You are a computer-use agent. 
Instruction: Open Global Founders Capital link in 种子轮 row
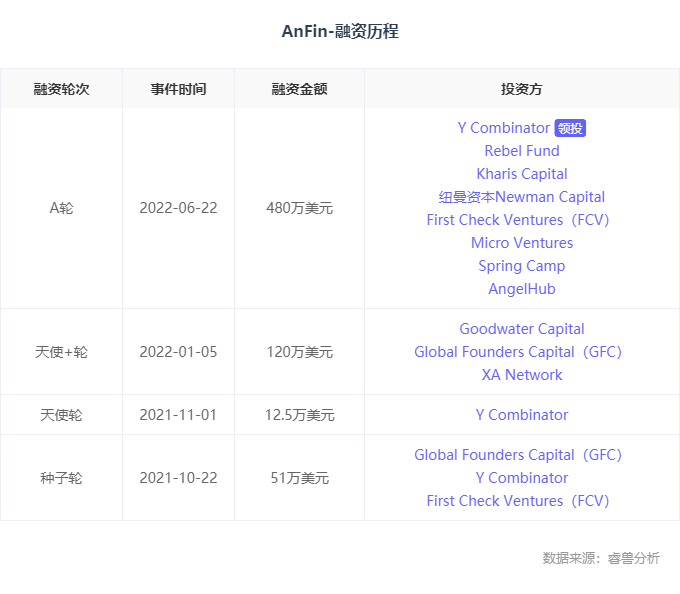[x=518, y=455]
